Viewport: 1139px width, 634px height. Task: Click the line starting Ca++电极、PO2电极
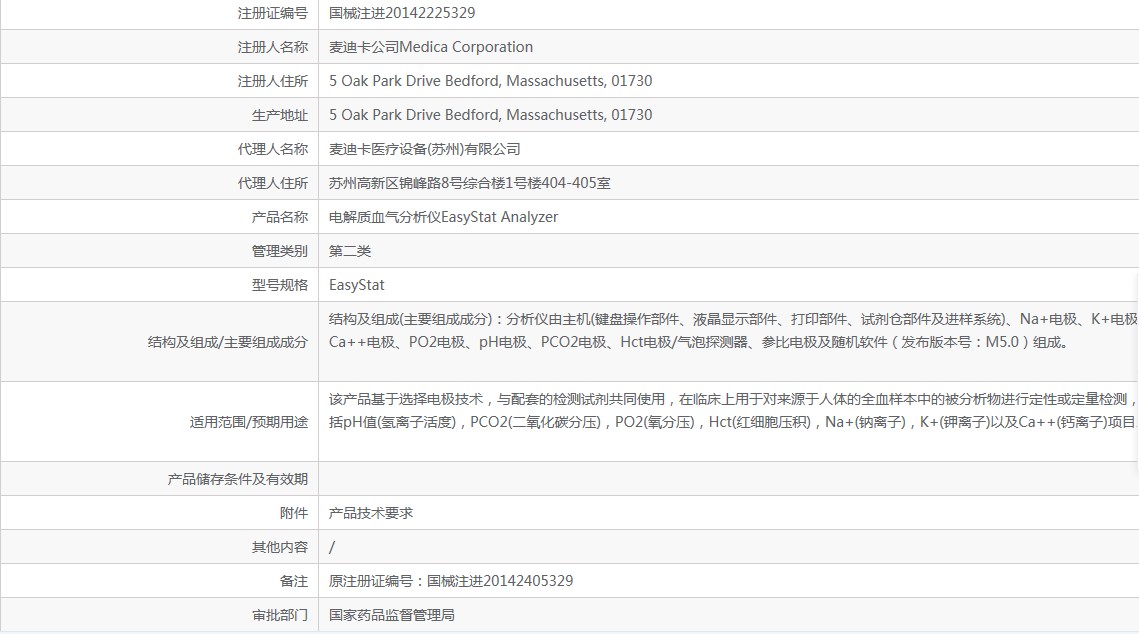700,342
